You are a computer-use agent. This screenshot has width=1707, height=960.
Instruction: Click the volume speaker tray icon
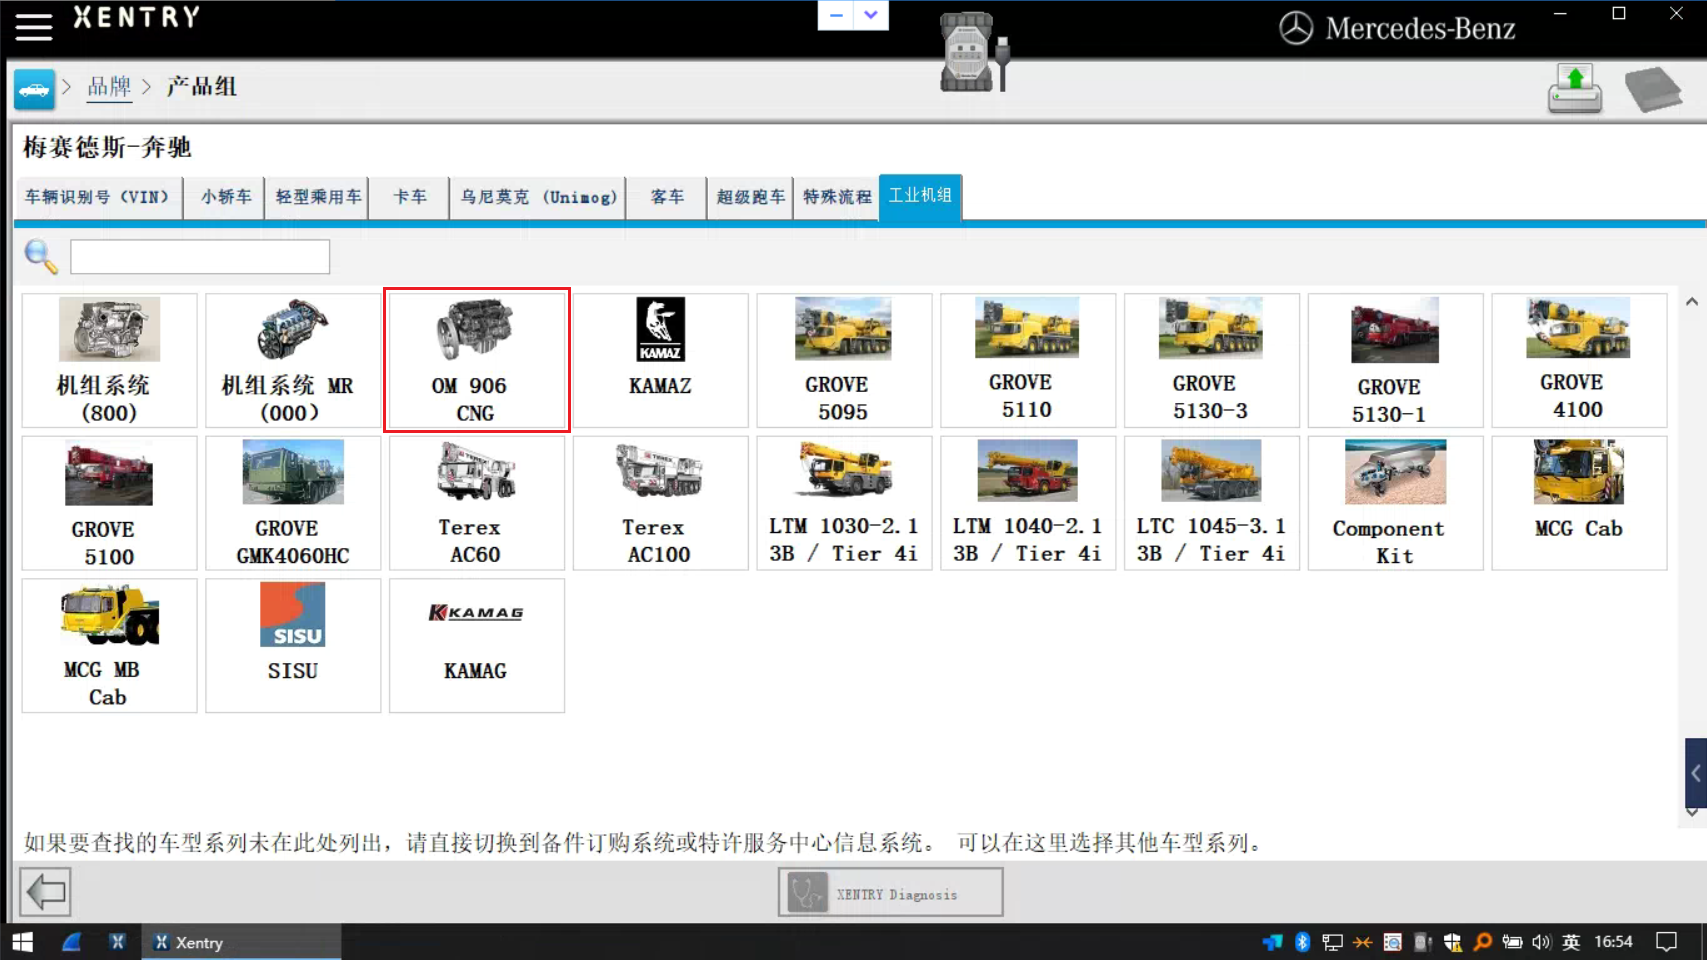(x=1541, y=942)
